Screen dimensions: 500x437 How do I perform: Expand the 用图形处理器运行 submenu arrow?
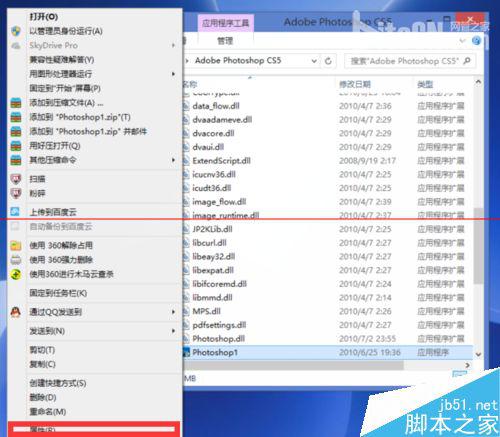click(173, 74)
